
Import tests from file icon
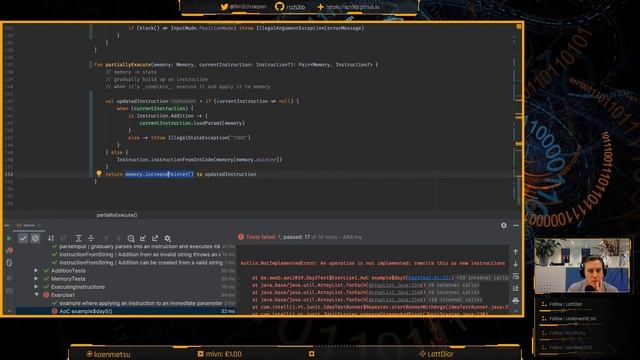pyautogui.click(x=143, y=238)
